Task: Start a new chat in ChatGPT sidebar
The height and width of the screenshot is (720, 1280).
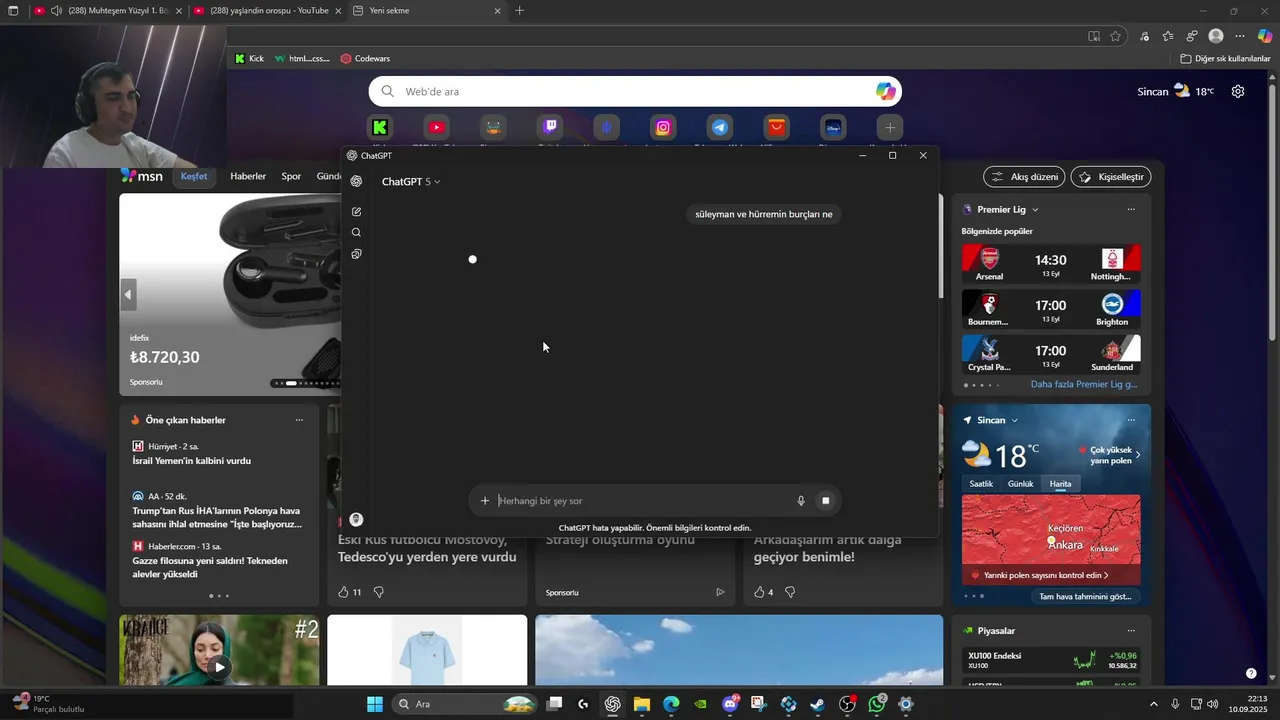Action: click(356, 212)
